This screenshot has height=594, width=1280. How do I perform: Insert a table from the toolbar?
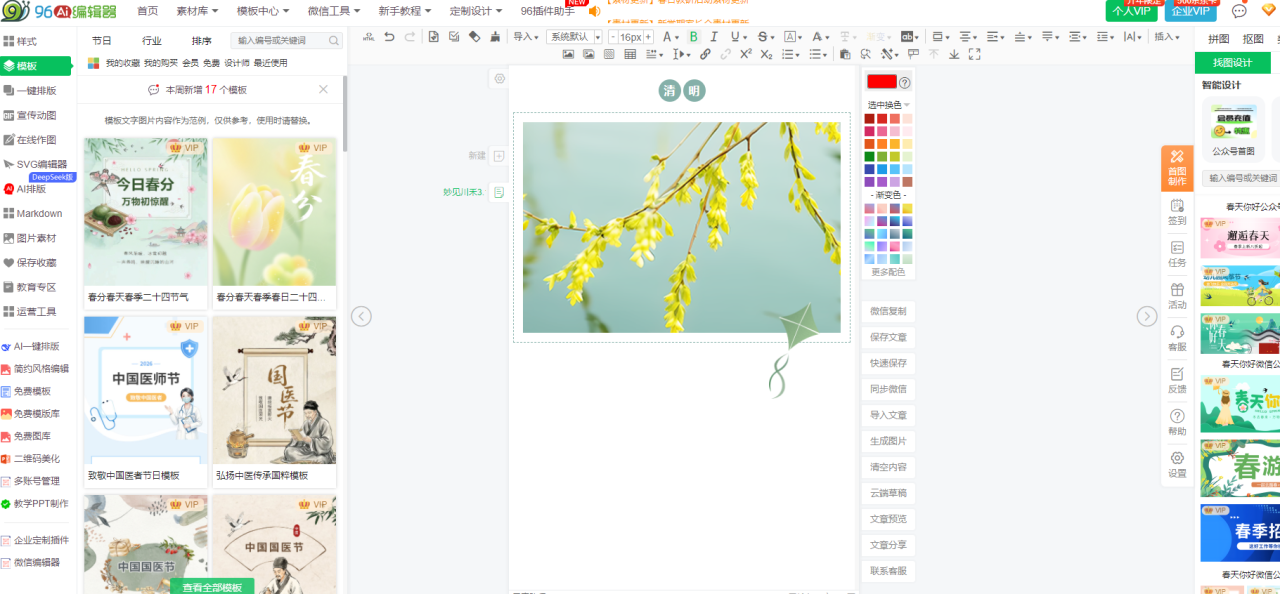pyautogui.click(x=630, y=54)
